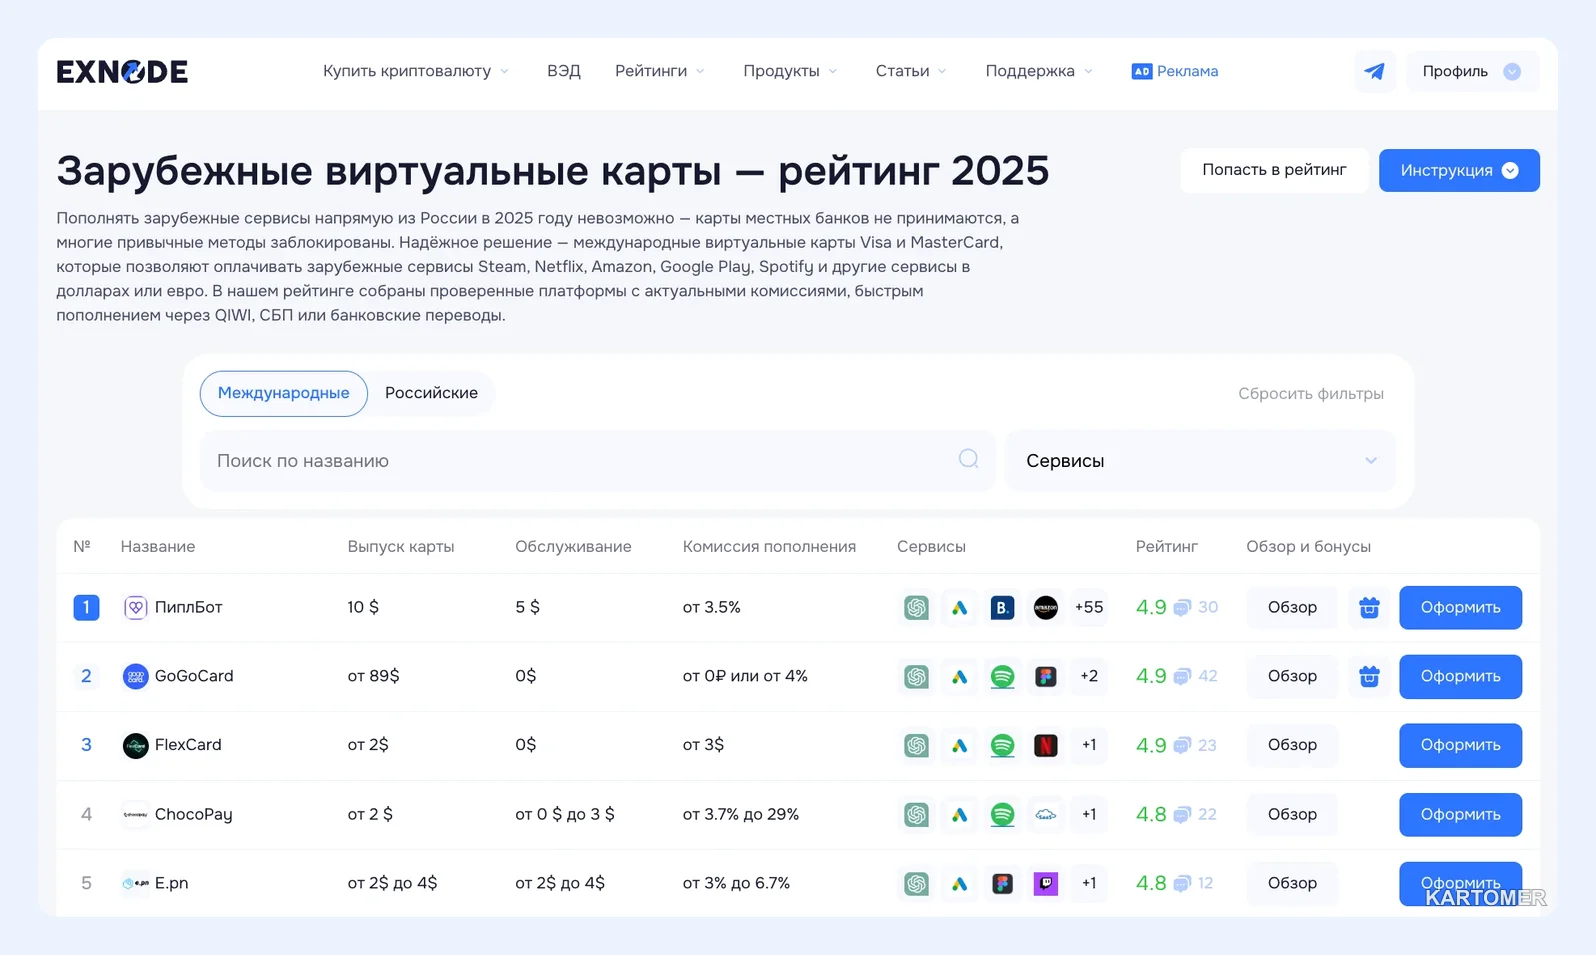Open the gift bonus icon for ПиплБот

[1369, 607]
